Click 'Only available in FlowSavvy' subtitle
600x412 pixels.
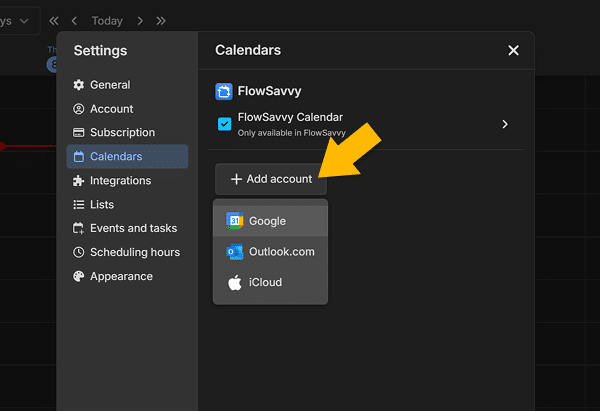pyautogui.click(x=292, y=133)
